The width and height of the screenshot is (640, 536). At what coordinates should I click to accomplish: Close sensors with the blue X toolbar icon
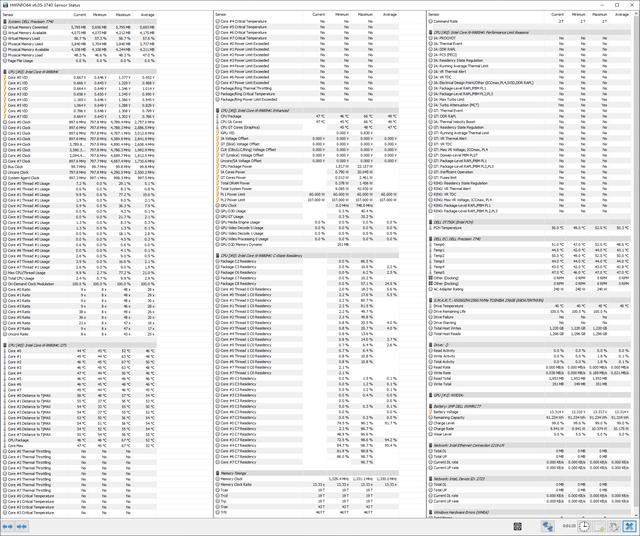tap(629, 526)
